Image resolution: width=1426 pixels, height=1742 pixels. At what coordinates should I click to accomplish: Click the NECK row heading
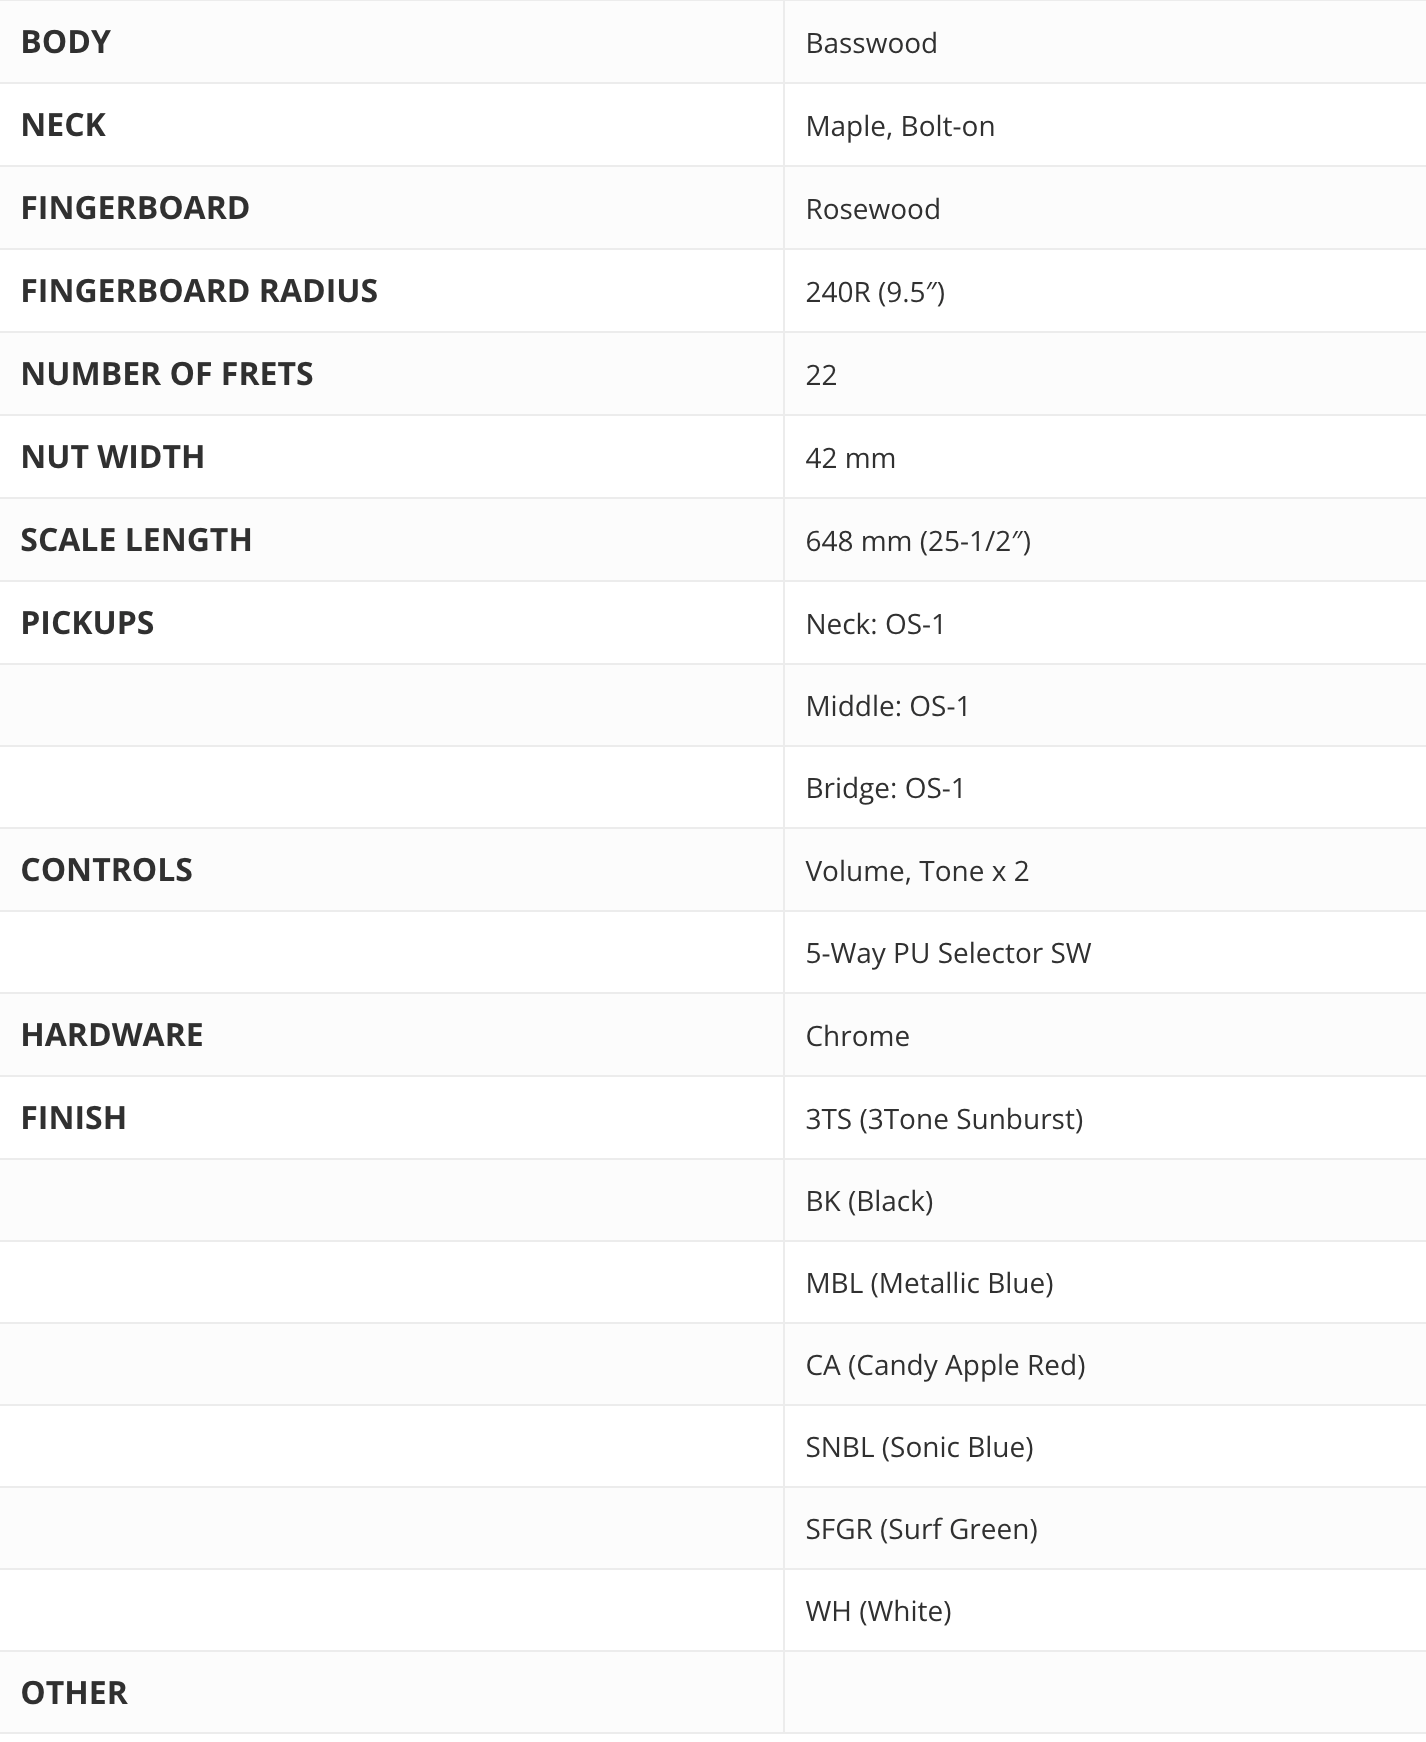click(63, 125)
